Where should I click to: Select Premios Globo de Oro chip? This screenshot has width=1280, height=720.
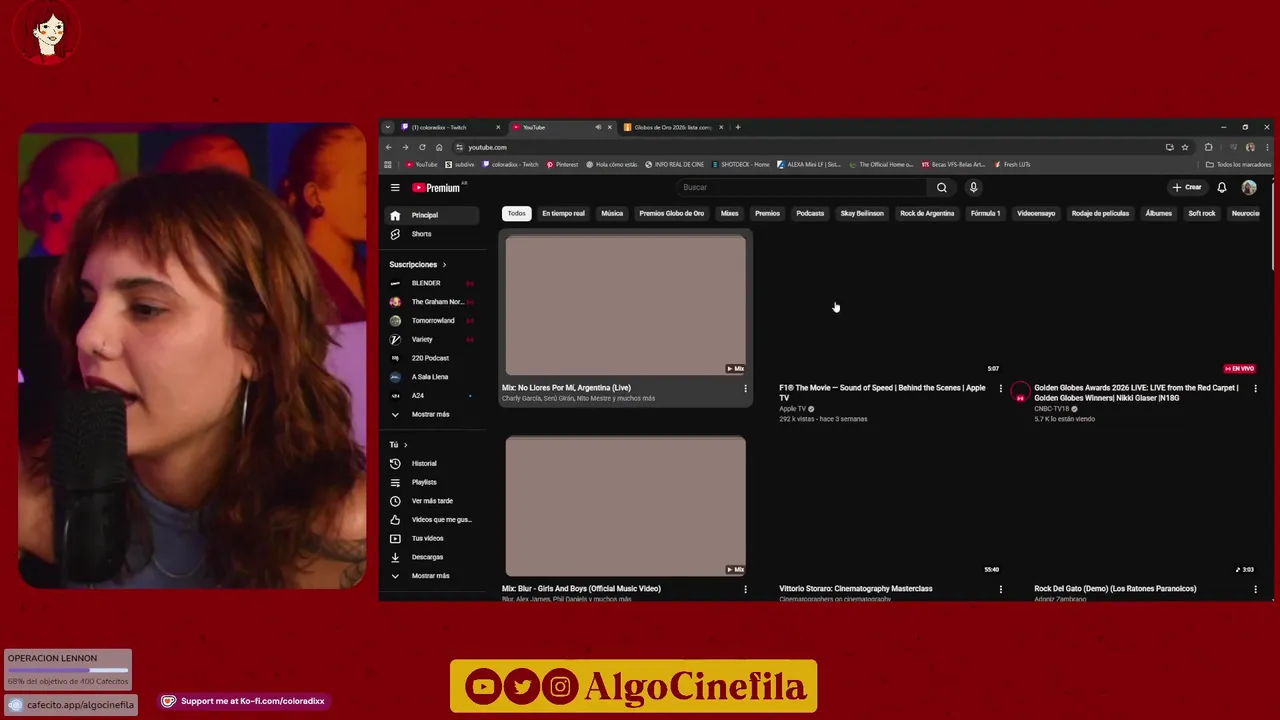coord(671,213)
